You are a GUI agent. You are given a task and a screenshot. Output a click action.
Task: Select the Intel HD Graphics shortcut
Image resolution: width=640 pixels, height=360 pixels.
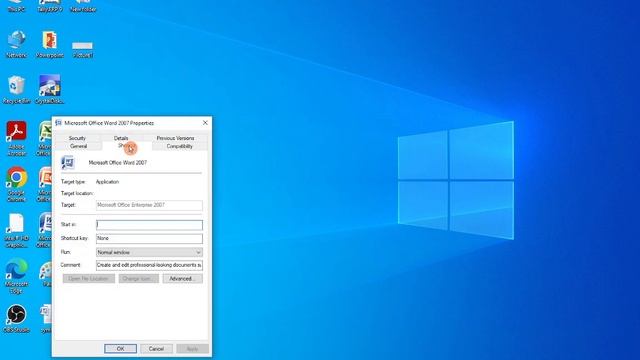pos(16,231)
